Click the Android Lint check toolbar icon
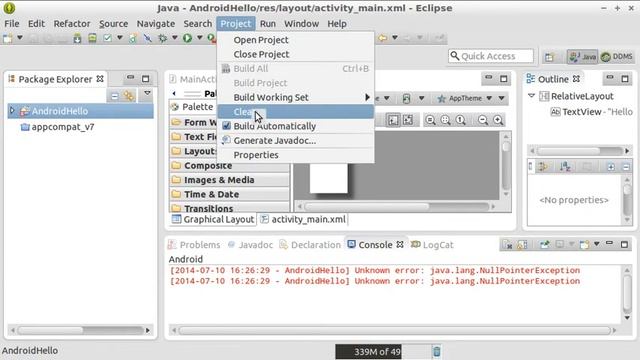 coord(108,38)
